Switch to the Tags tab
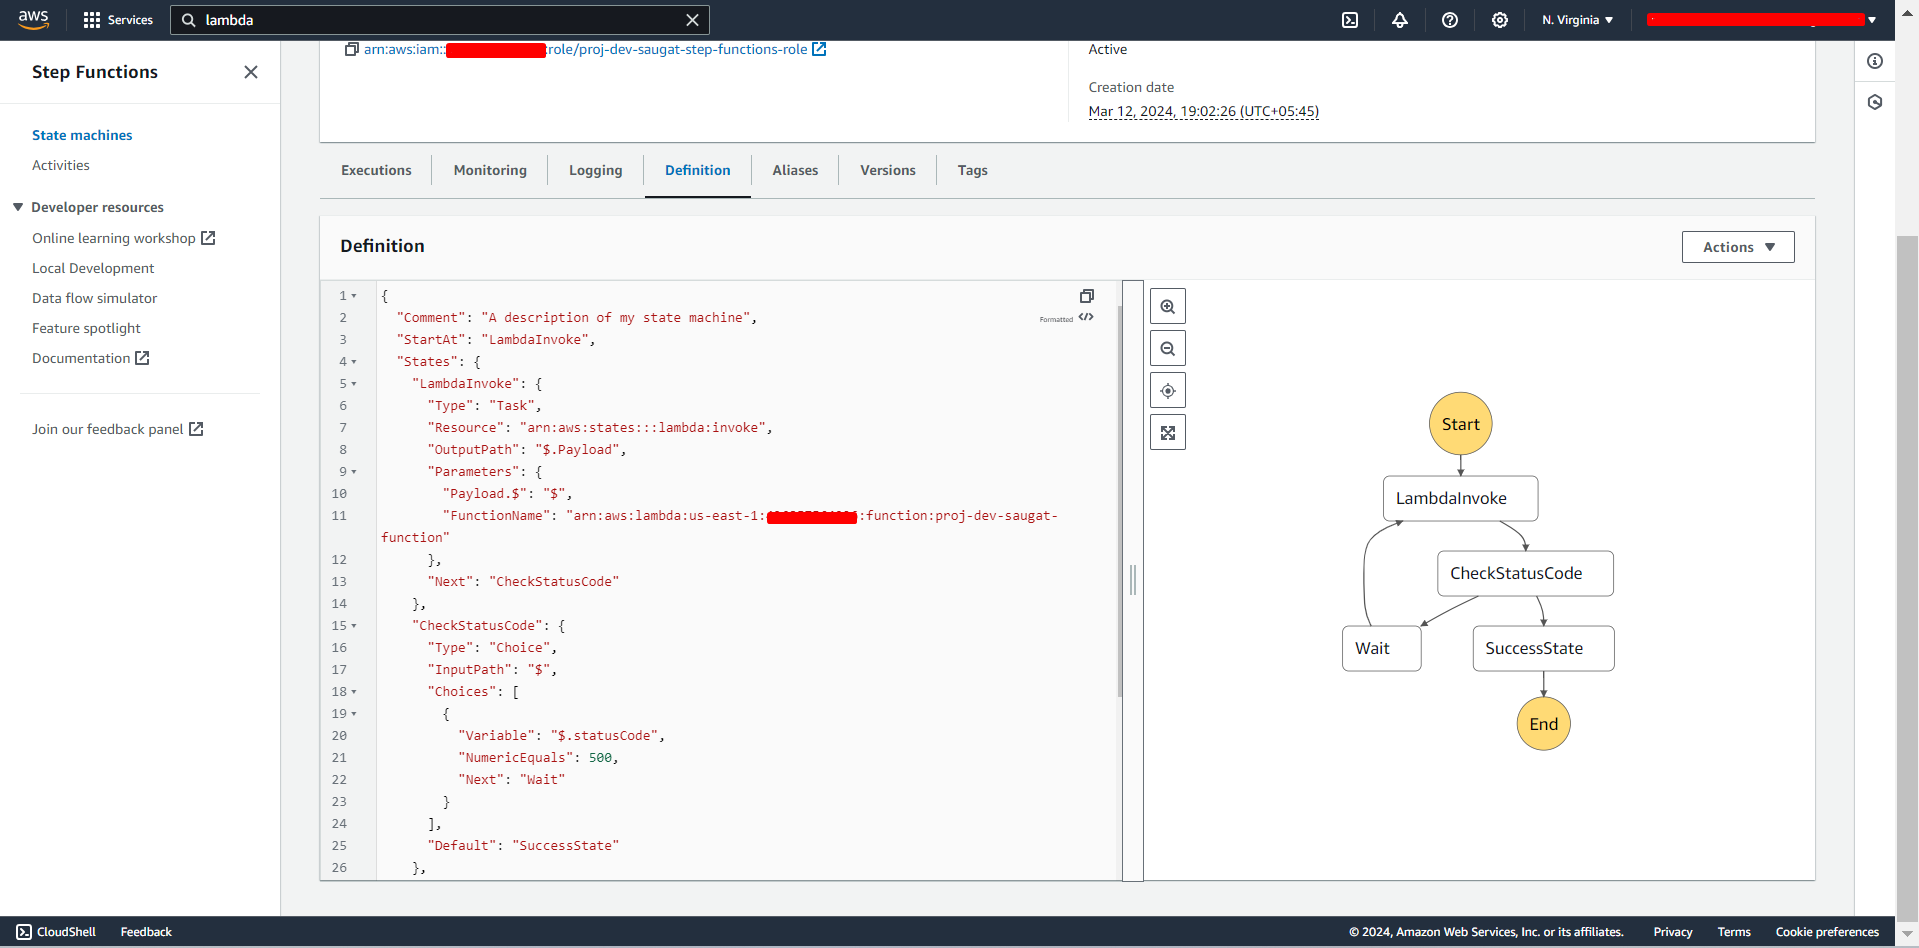 [972, 170]
